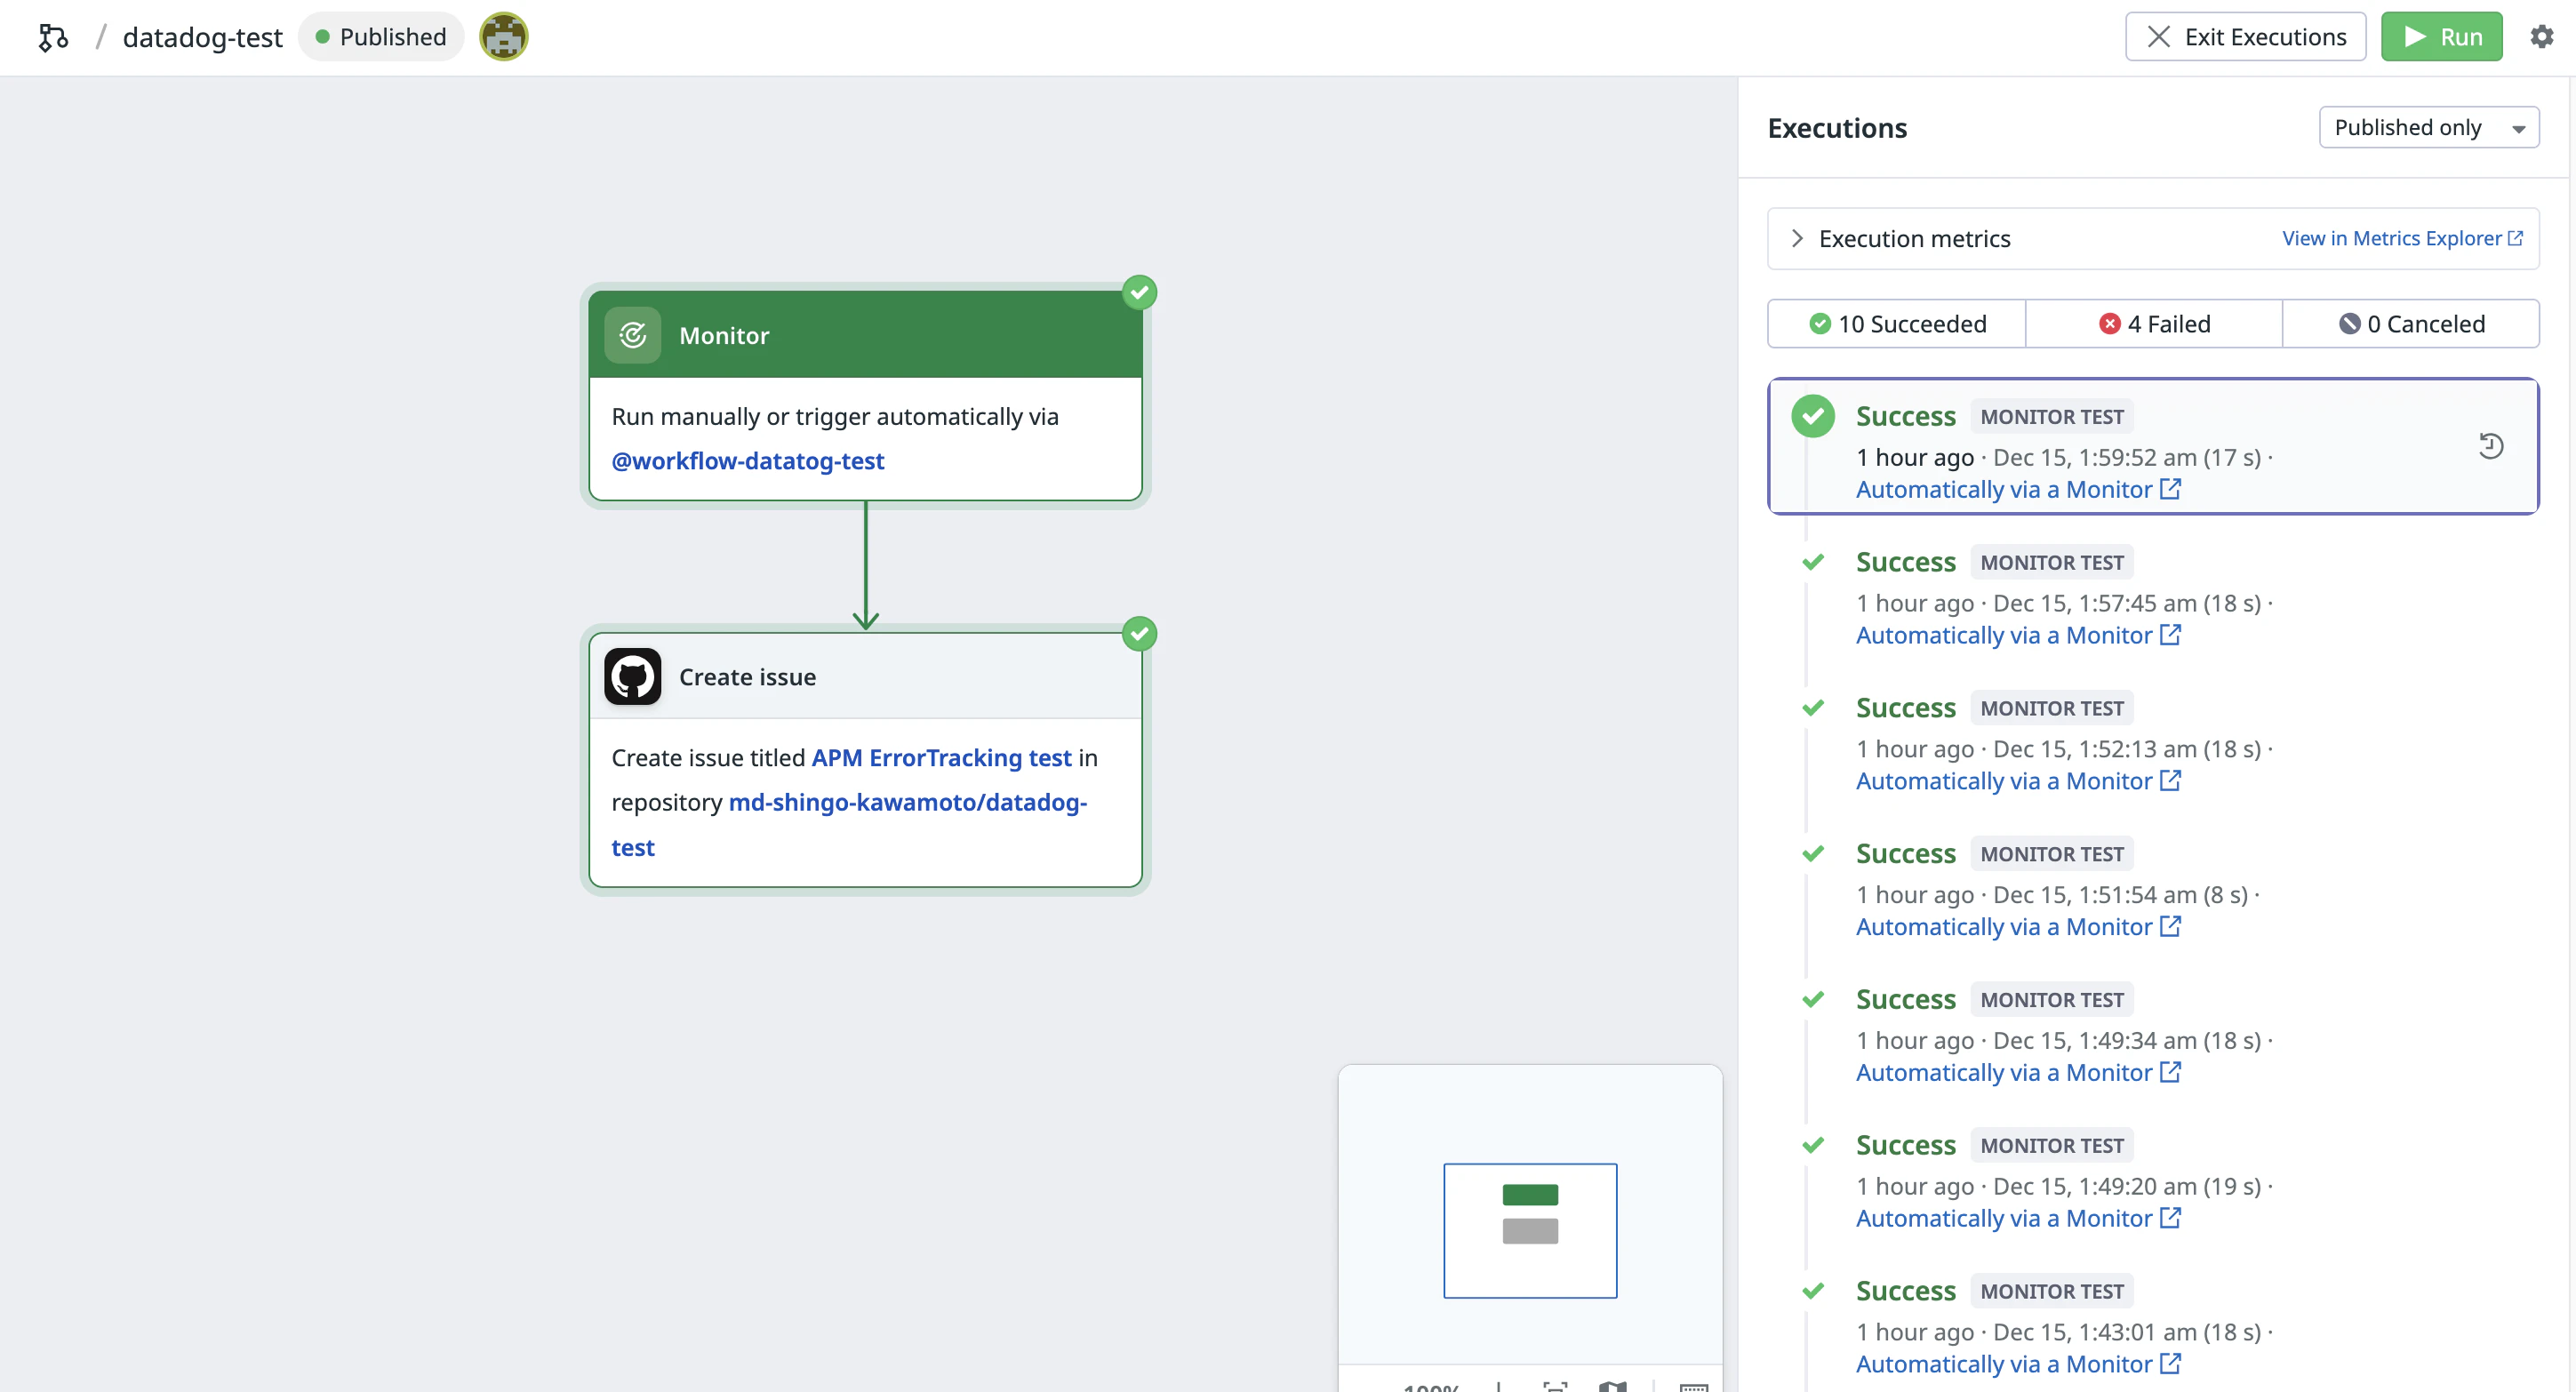This screenshot has width=2576, height=1392.
Task: Open Automatically via a Monitor link for 1:51:54 run
Action: click(2018, 927)
